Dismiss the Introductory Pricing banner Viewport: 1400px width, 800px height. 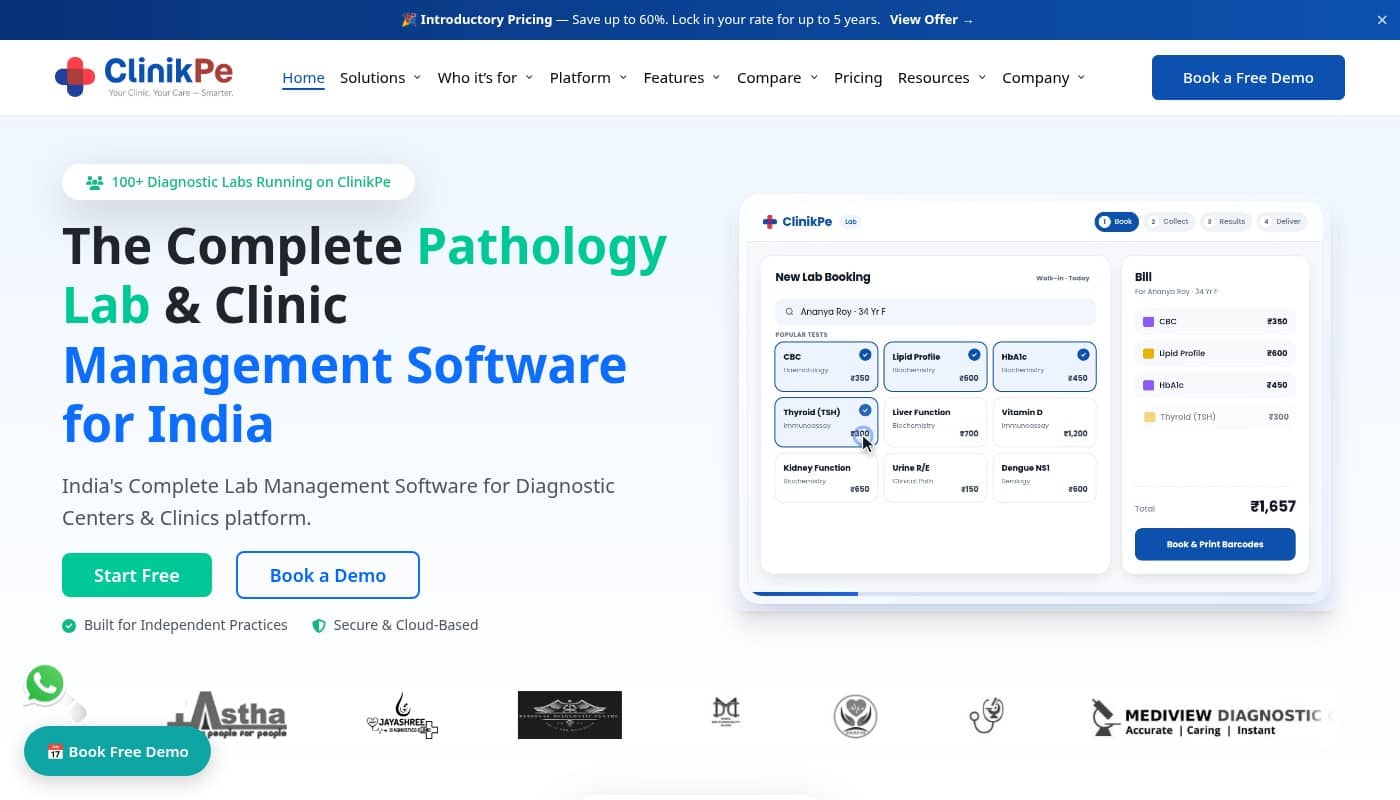coord(1382,20)
